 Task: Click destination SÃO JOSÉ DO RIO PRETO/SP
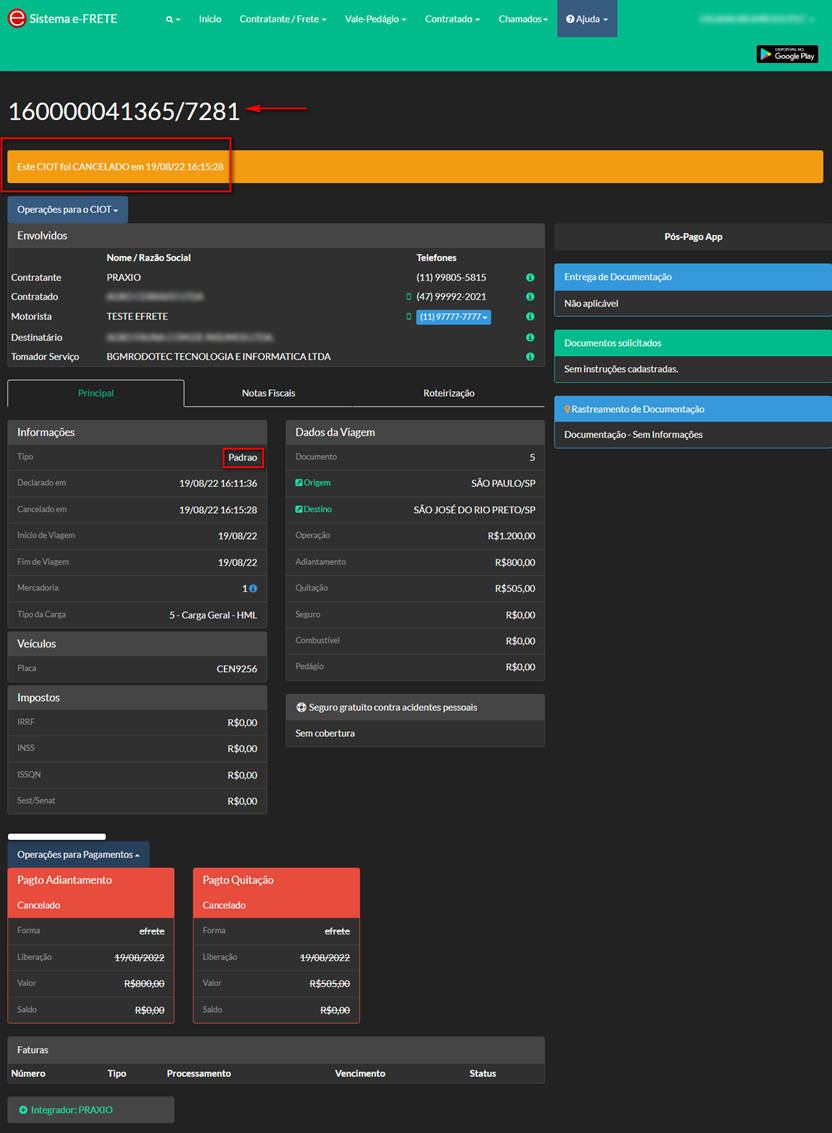click(474, 510)
